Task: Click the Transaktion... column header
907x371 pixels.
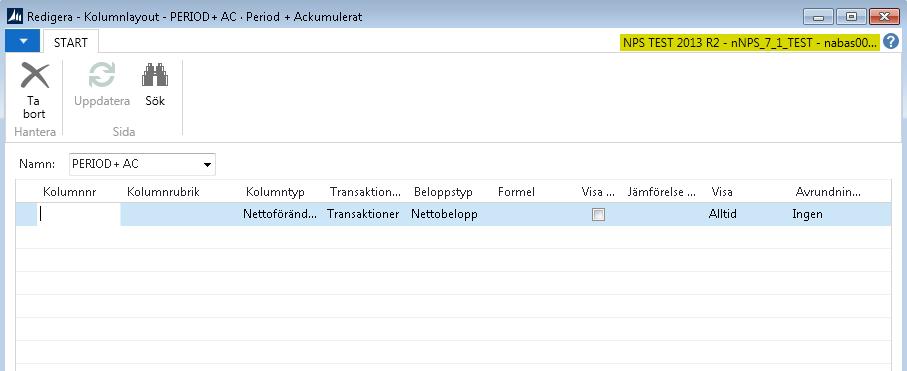Action: tap(366, 192)
